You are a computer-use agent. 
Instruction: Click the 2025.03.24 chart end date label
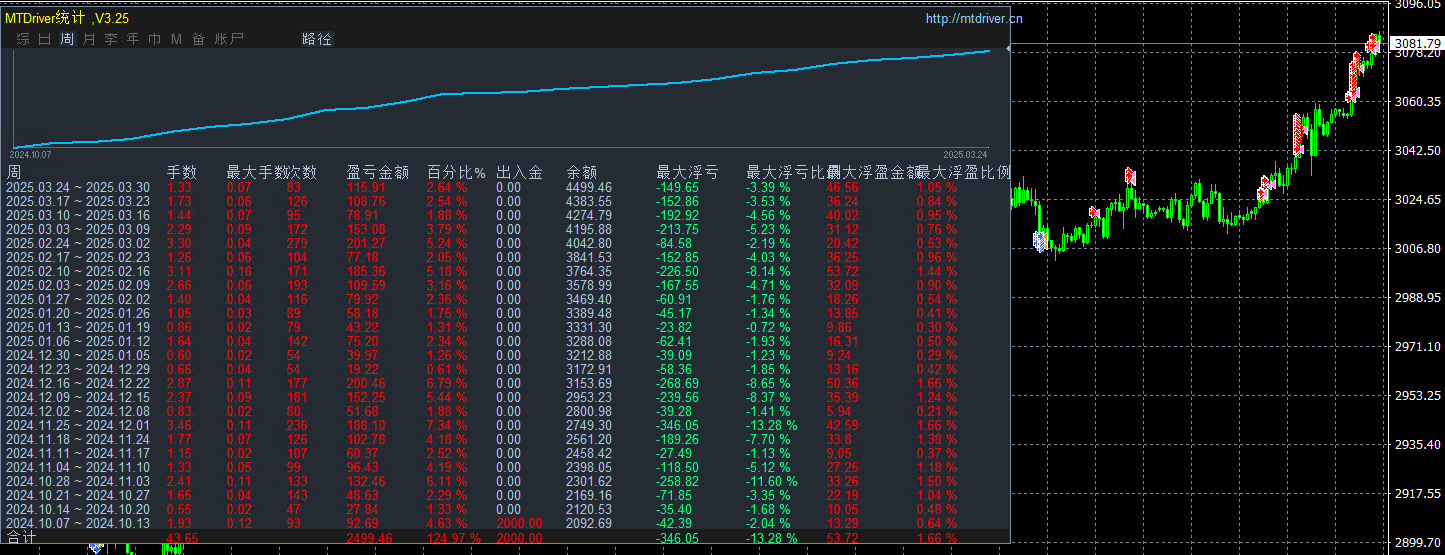tap(966, 155)
